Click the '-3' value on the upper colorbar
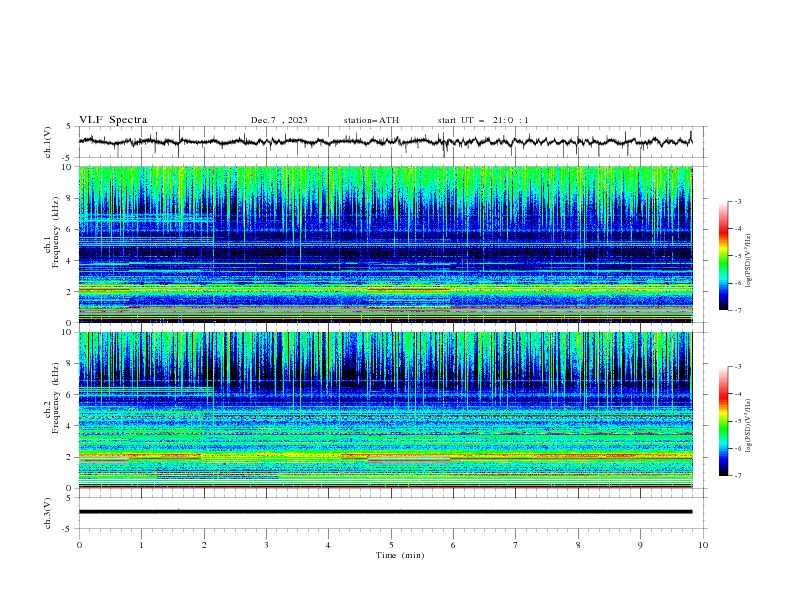Image resolution: width=792 pixels, height=612 pixels. pos(737,201)
